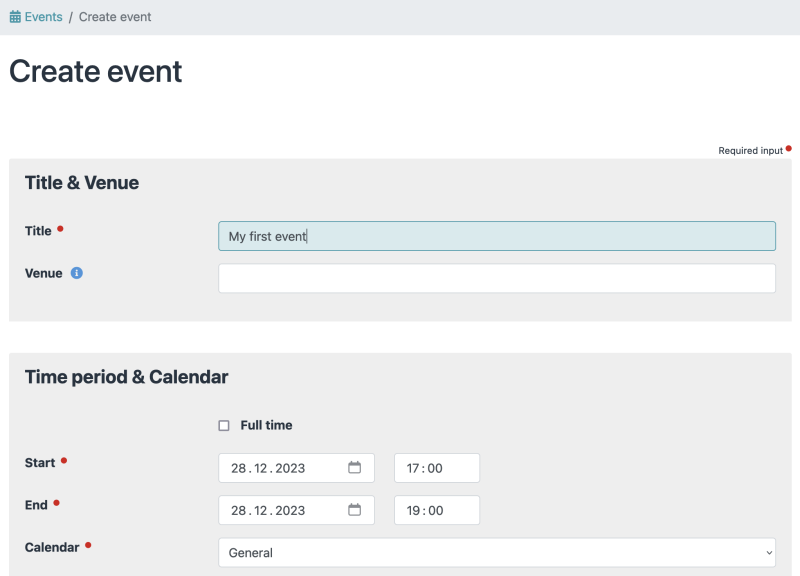Open the date picker for the End date
The height and width of the screenshot is (576, 800).
355,510
